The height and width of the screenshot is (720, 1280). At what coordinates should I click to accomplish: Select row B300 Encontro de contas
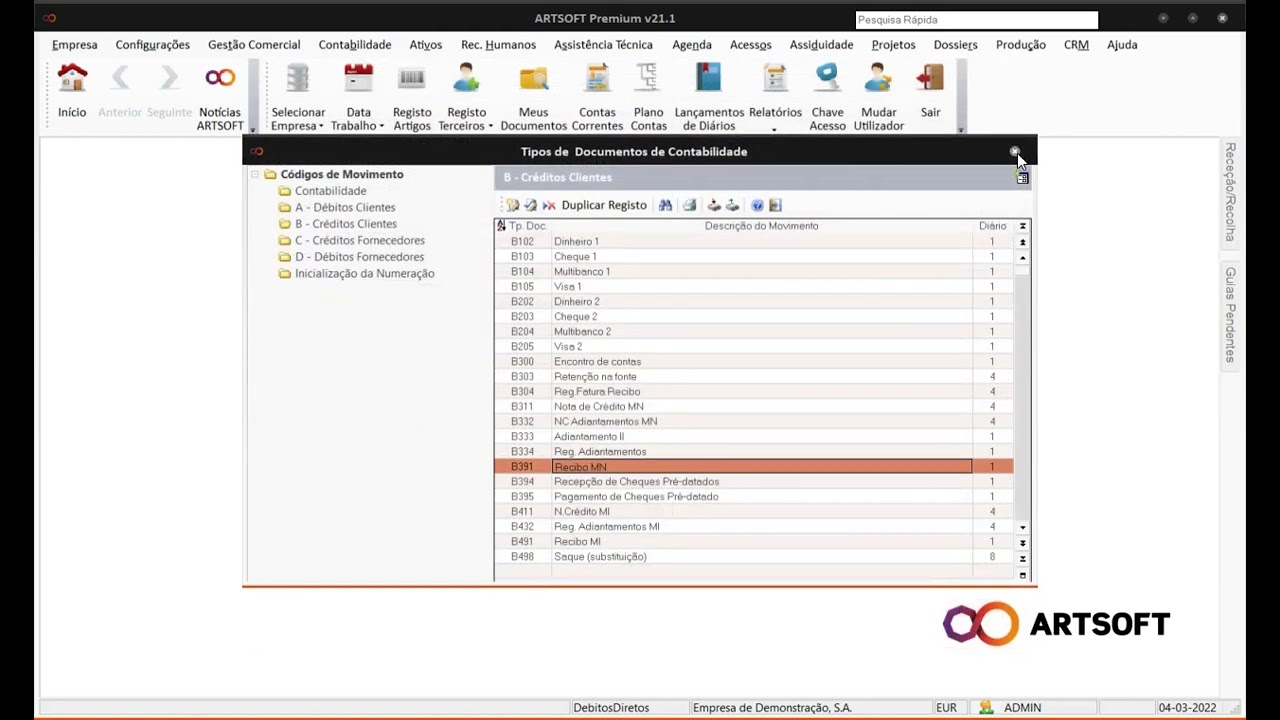tap(754, 362)
